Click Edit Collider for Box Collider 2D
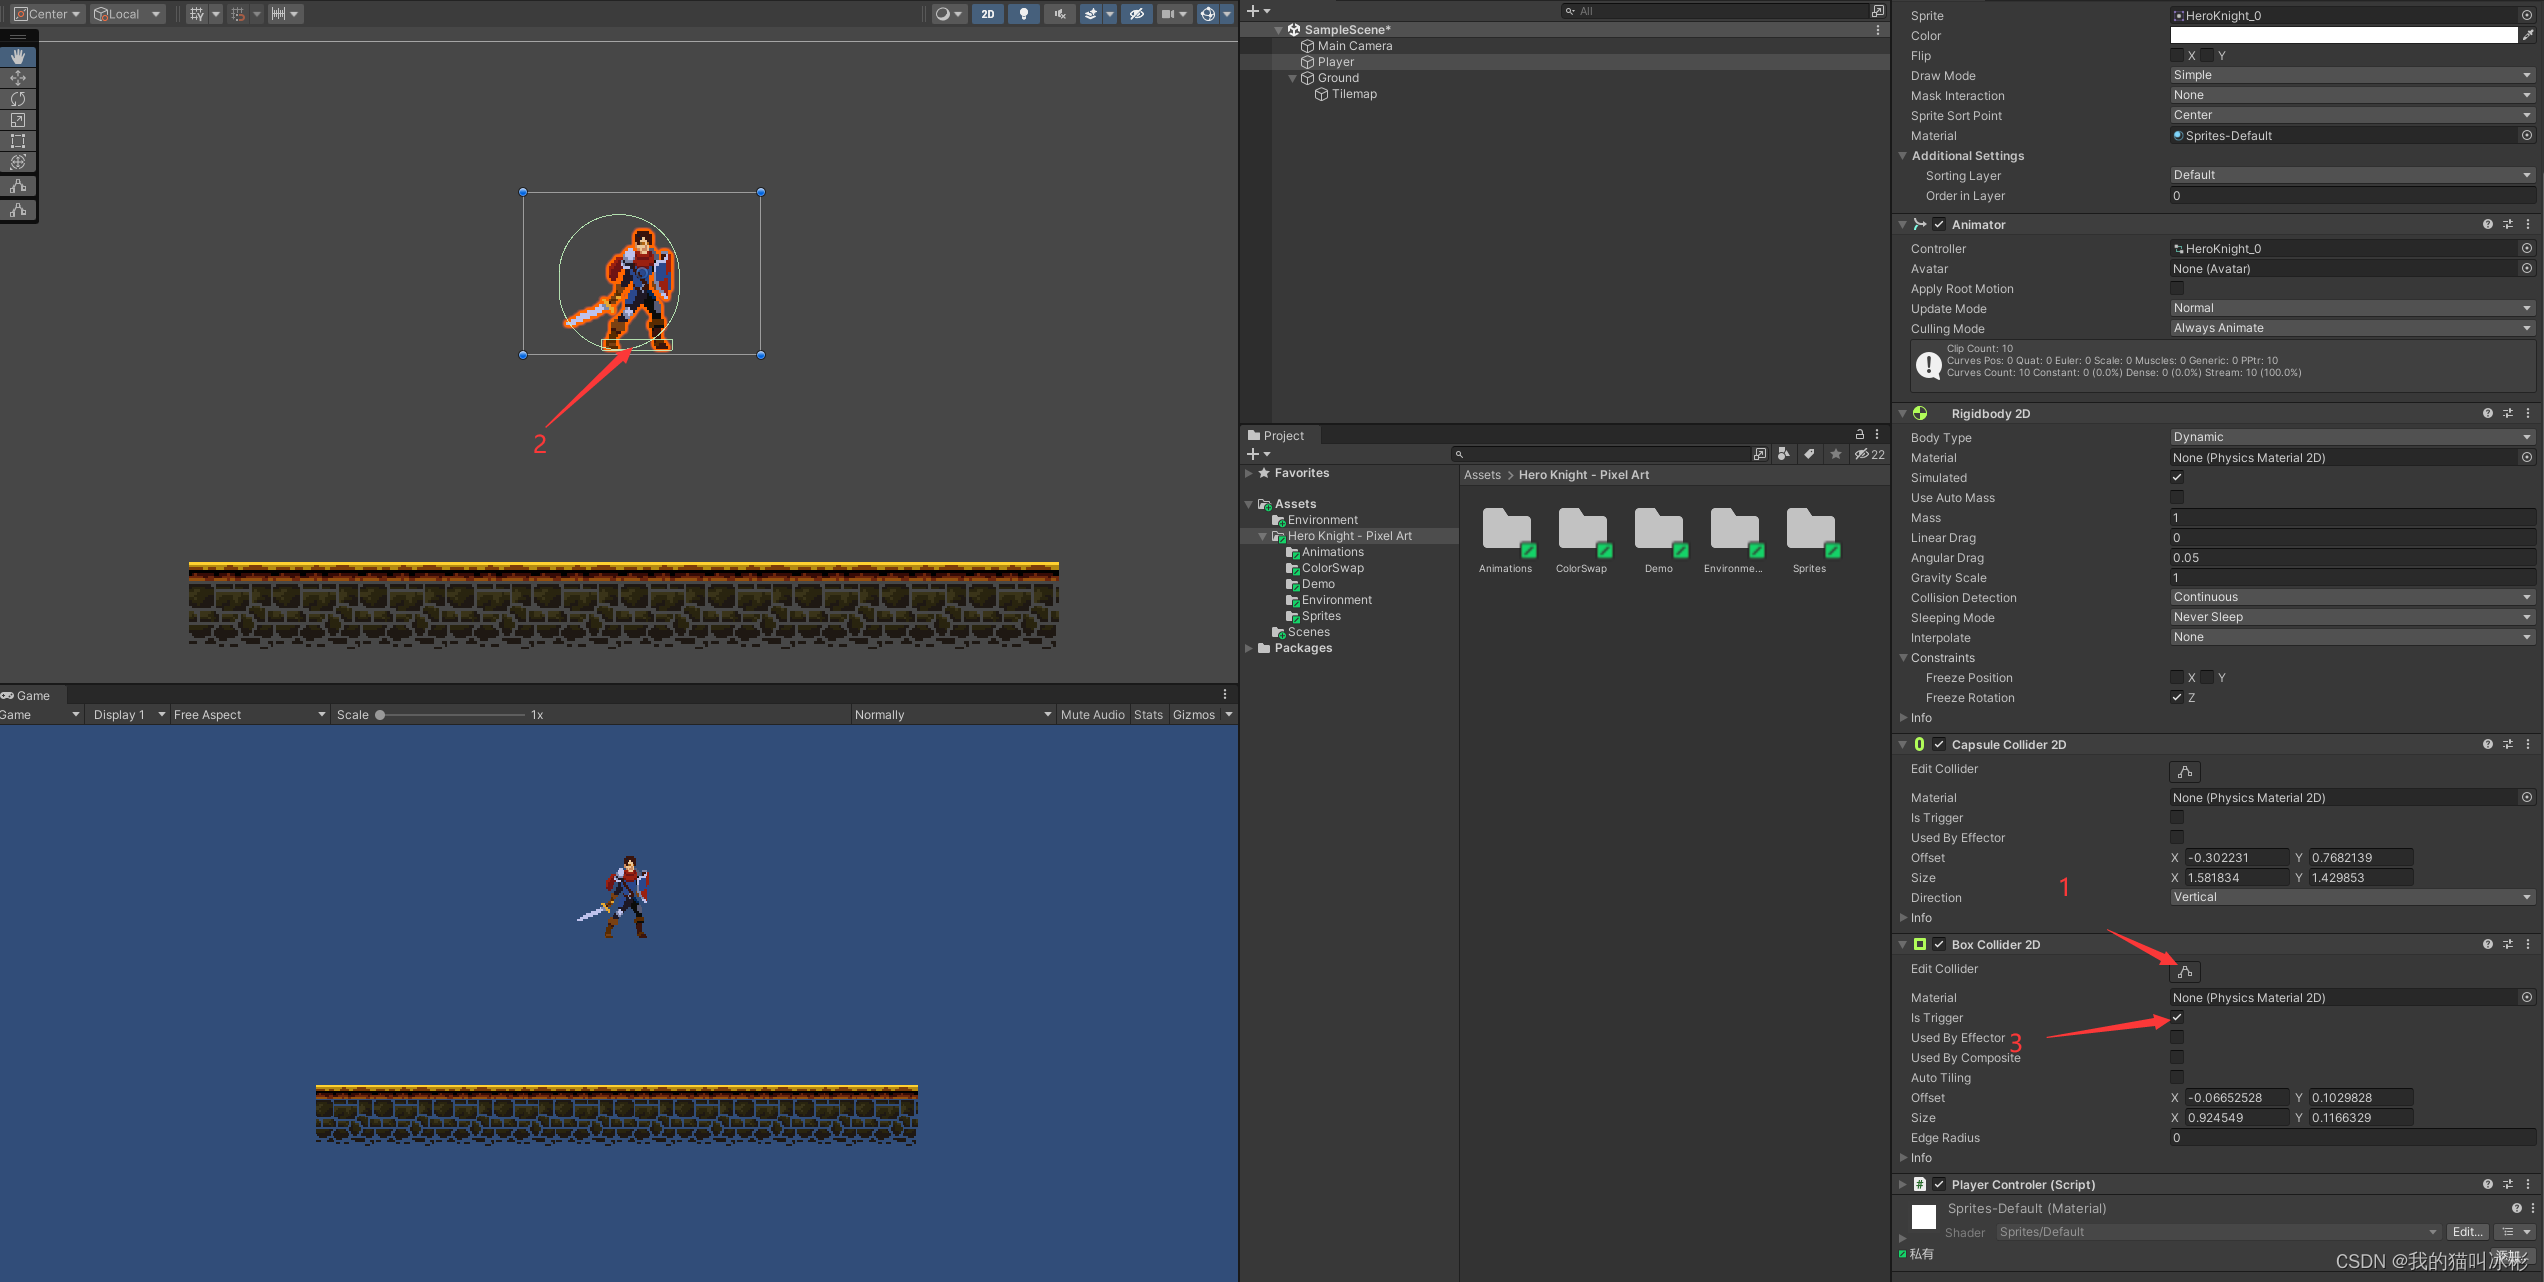Screen dimensions: 2544x1282 coord(2185,972)
